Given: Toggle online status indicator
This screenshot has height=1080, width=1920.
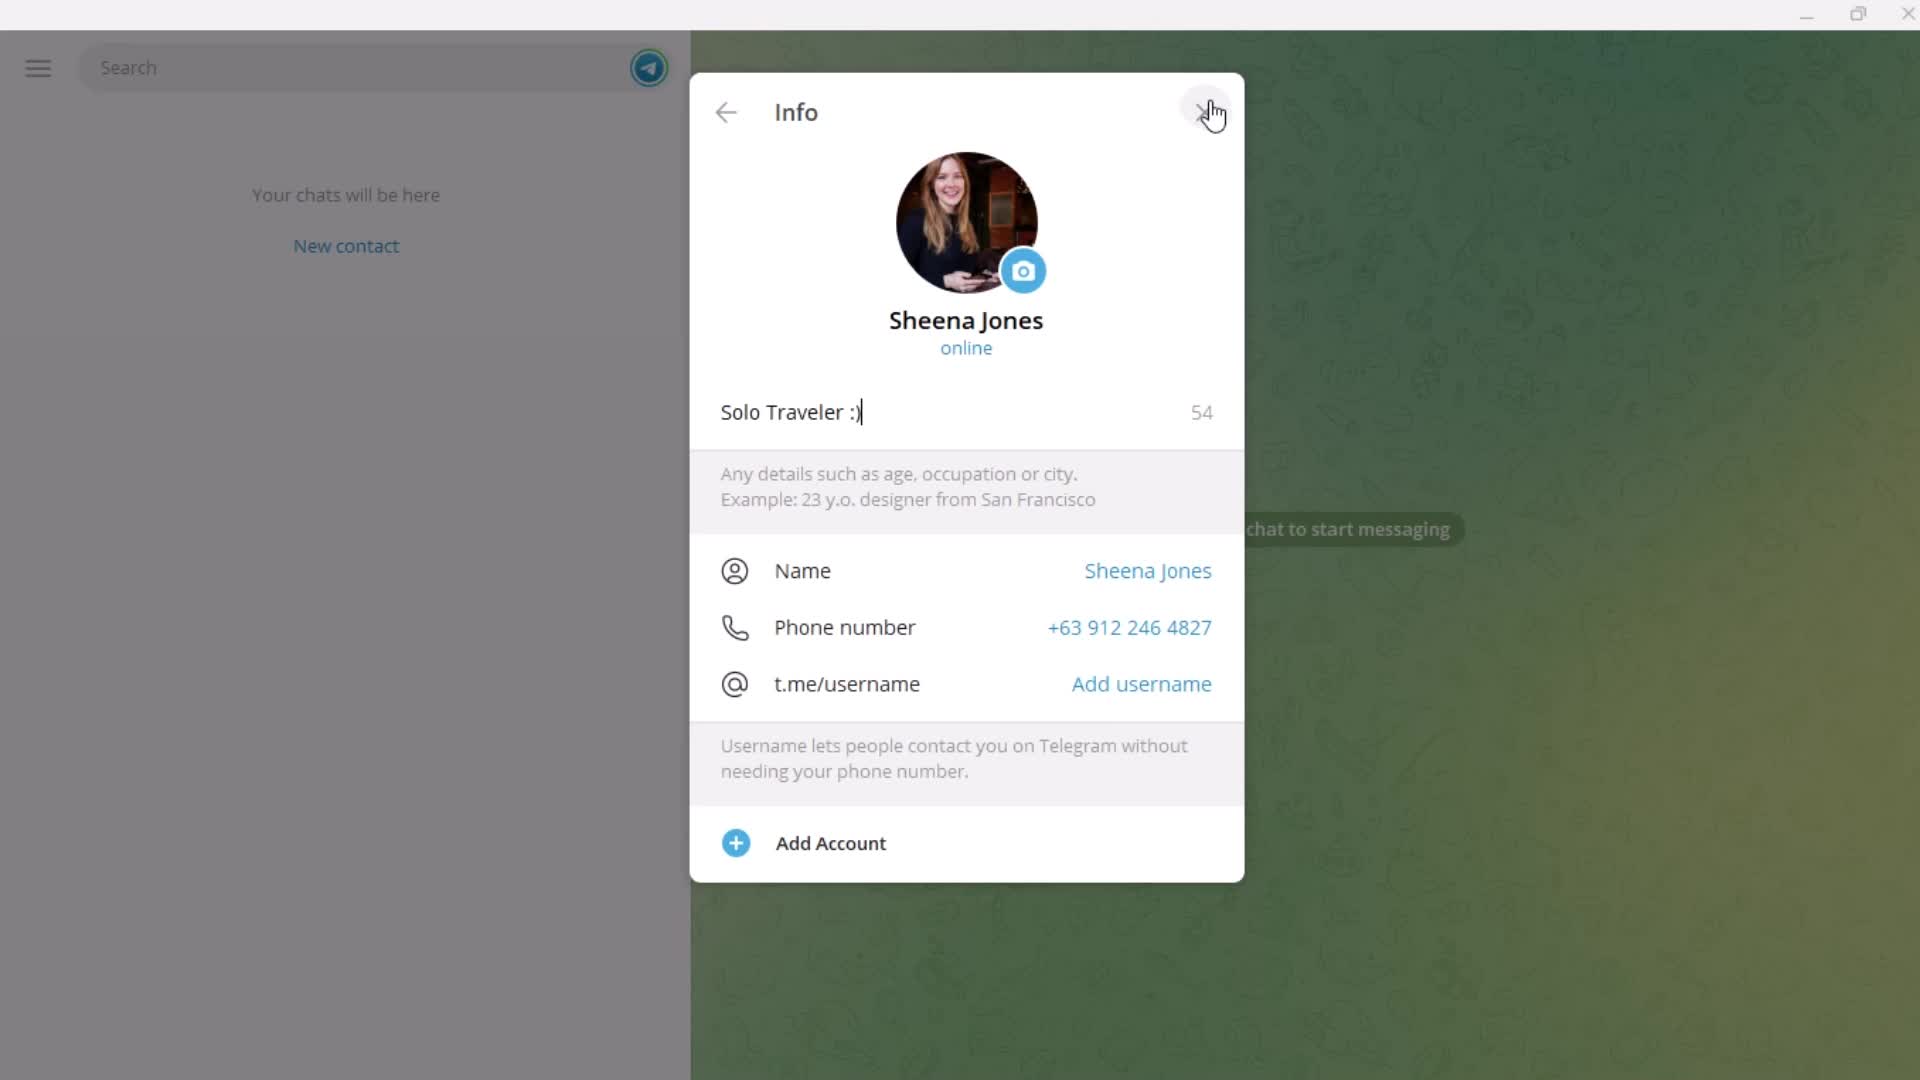Looking at the screenshot, I should click(x=969, y=349).
